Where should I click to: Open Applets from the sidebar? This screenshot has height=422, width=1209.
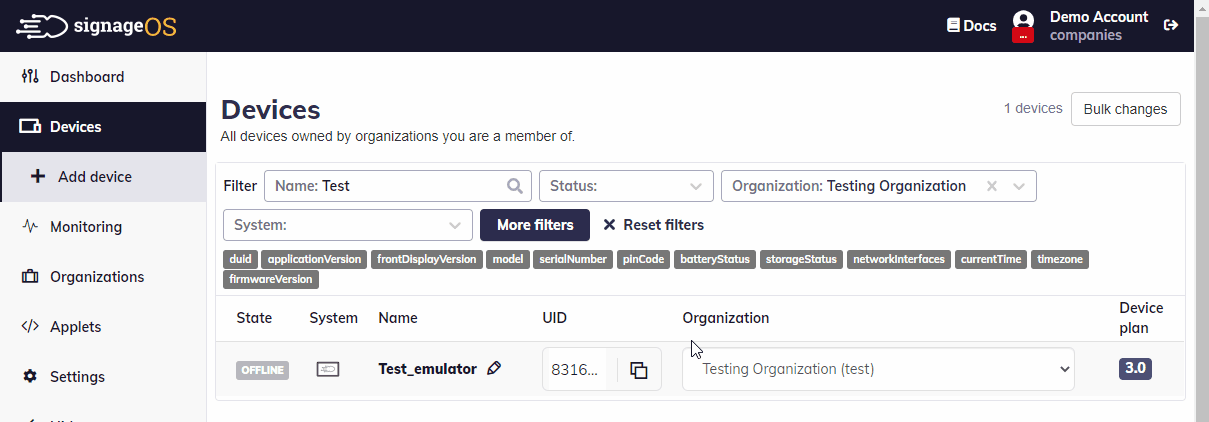tap(75, 327)
